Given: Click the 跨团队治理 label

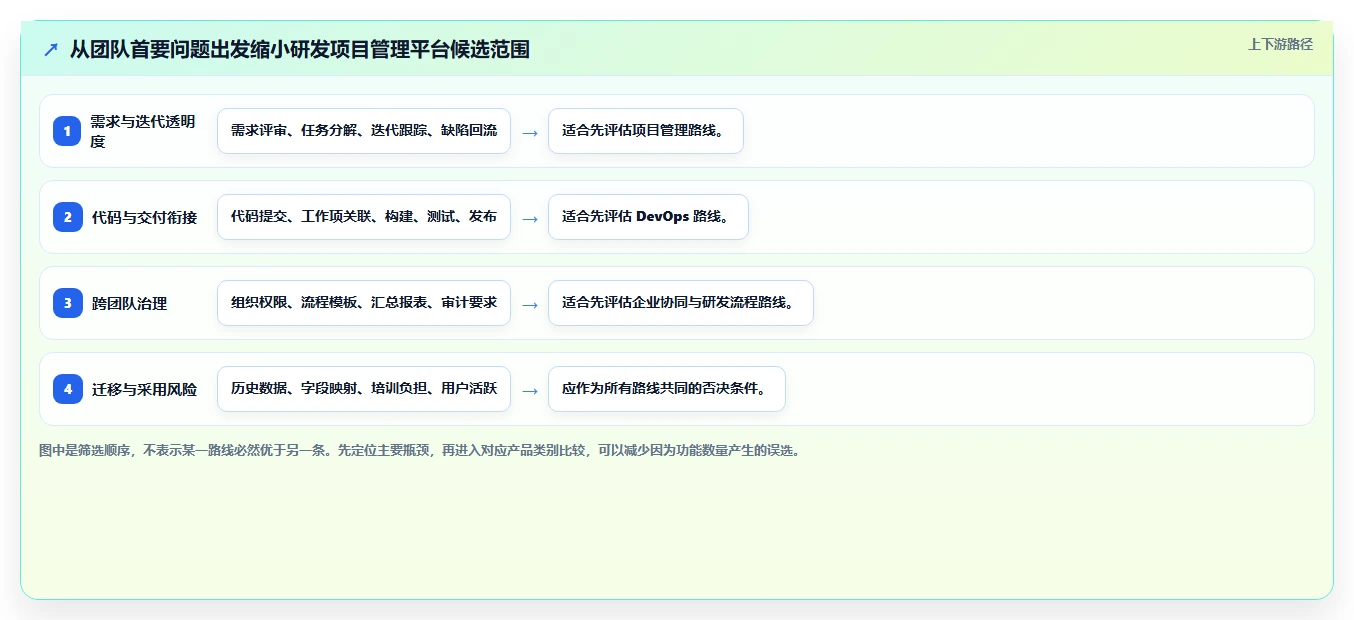Looking at the screenshot, I should [129, 303].
